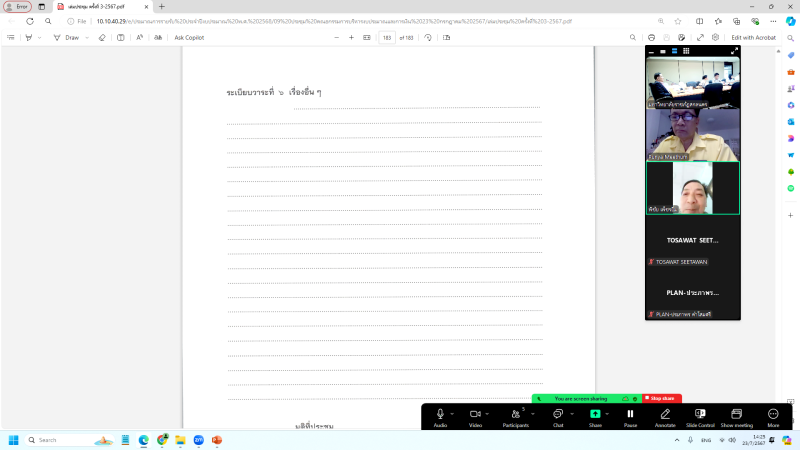Image resolution: width=800 pixels, height=450 pixels.
Task: Open a new browser tab
Action: point(162,6)
